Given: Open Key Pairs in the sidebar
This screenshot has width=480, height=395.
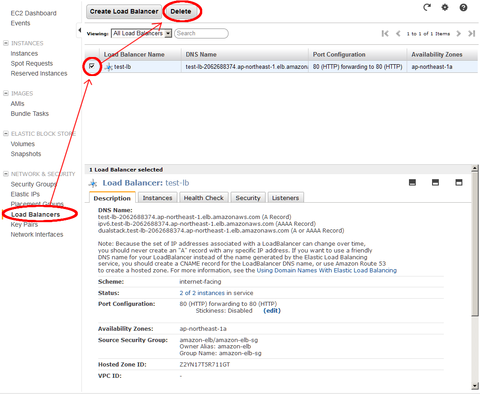Looking at the screenshot, I should pos(24,224).
